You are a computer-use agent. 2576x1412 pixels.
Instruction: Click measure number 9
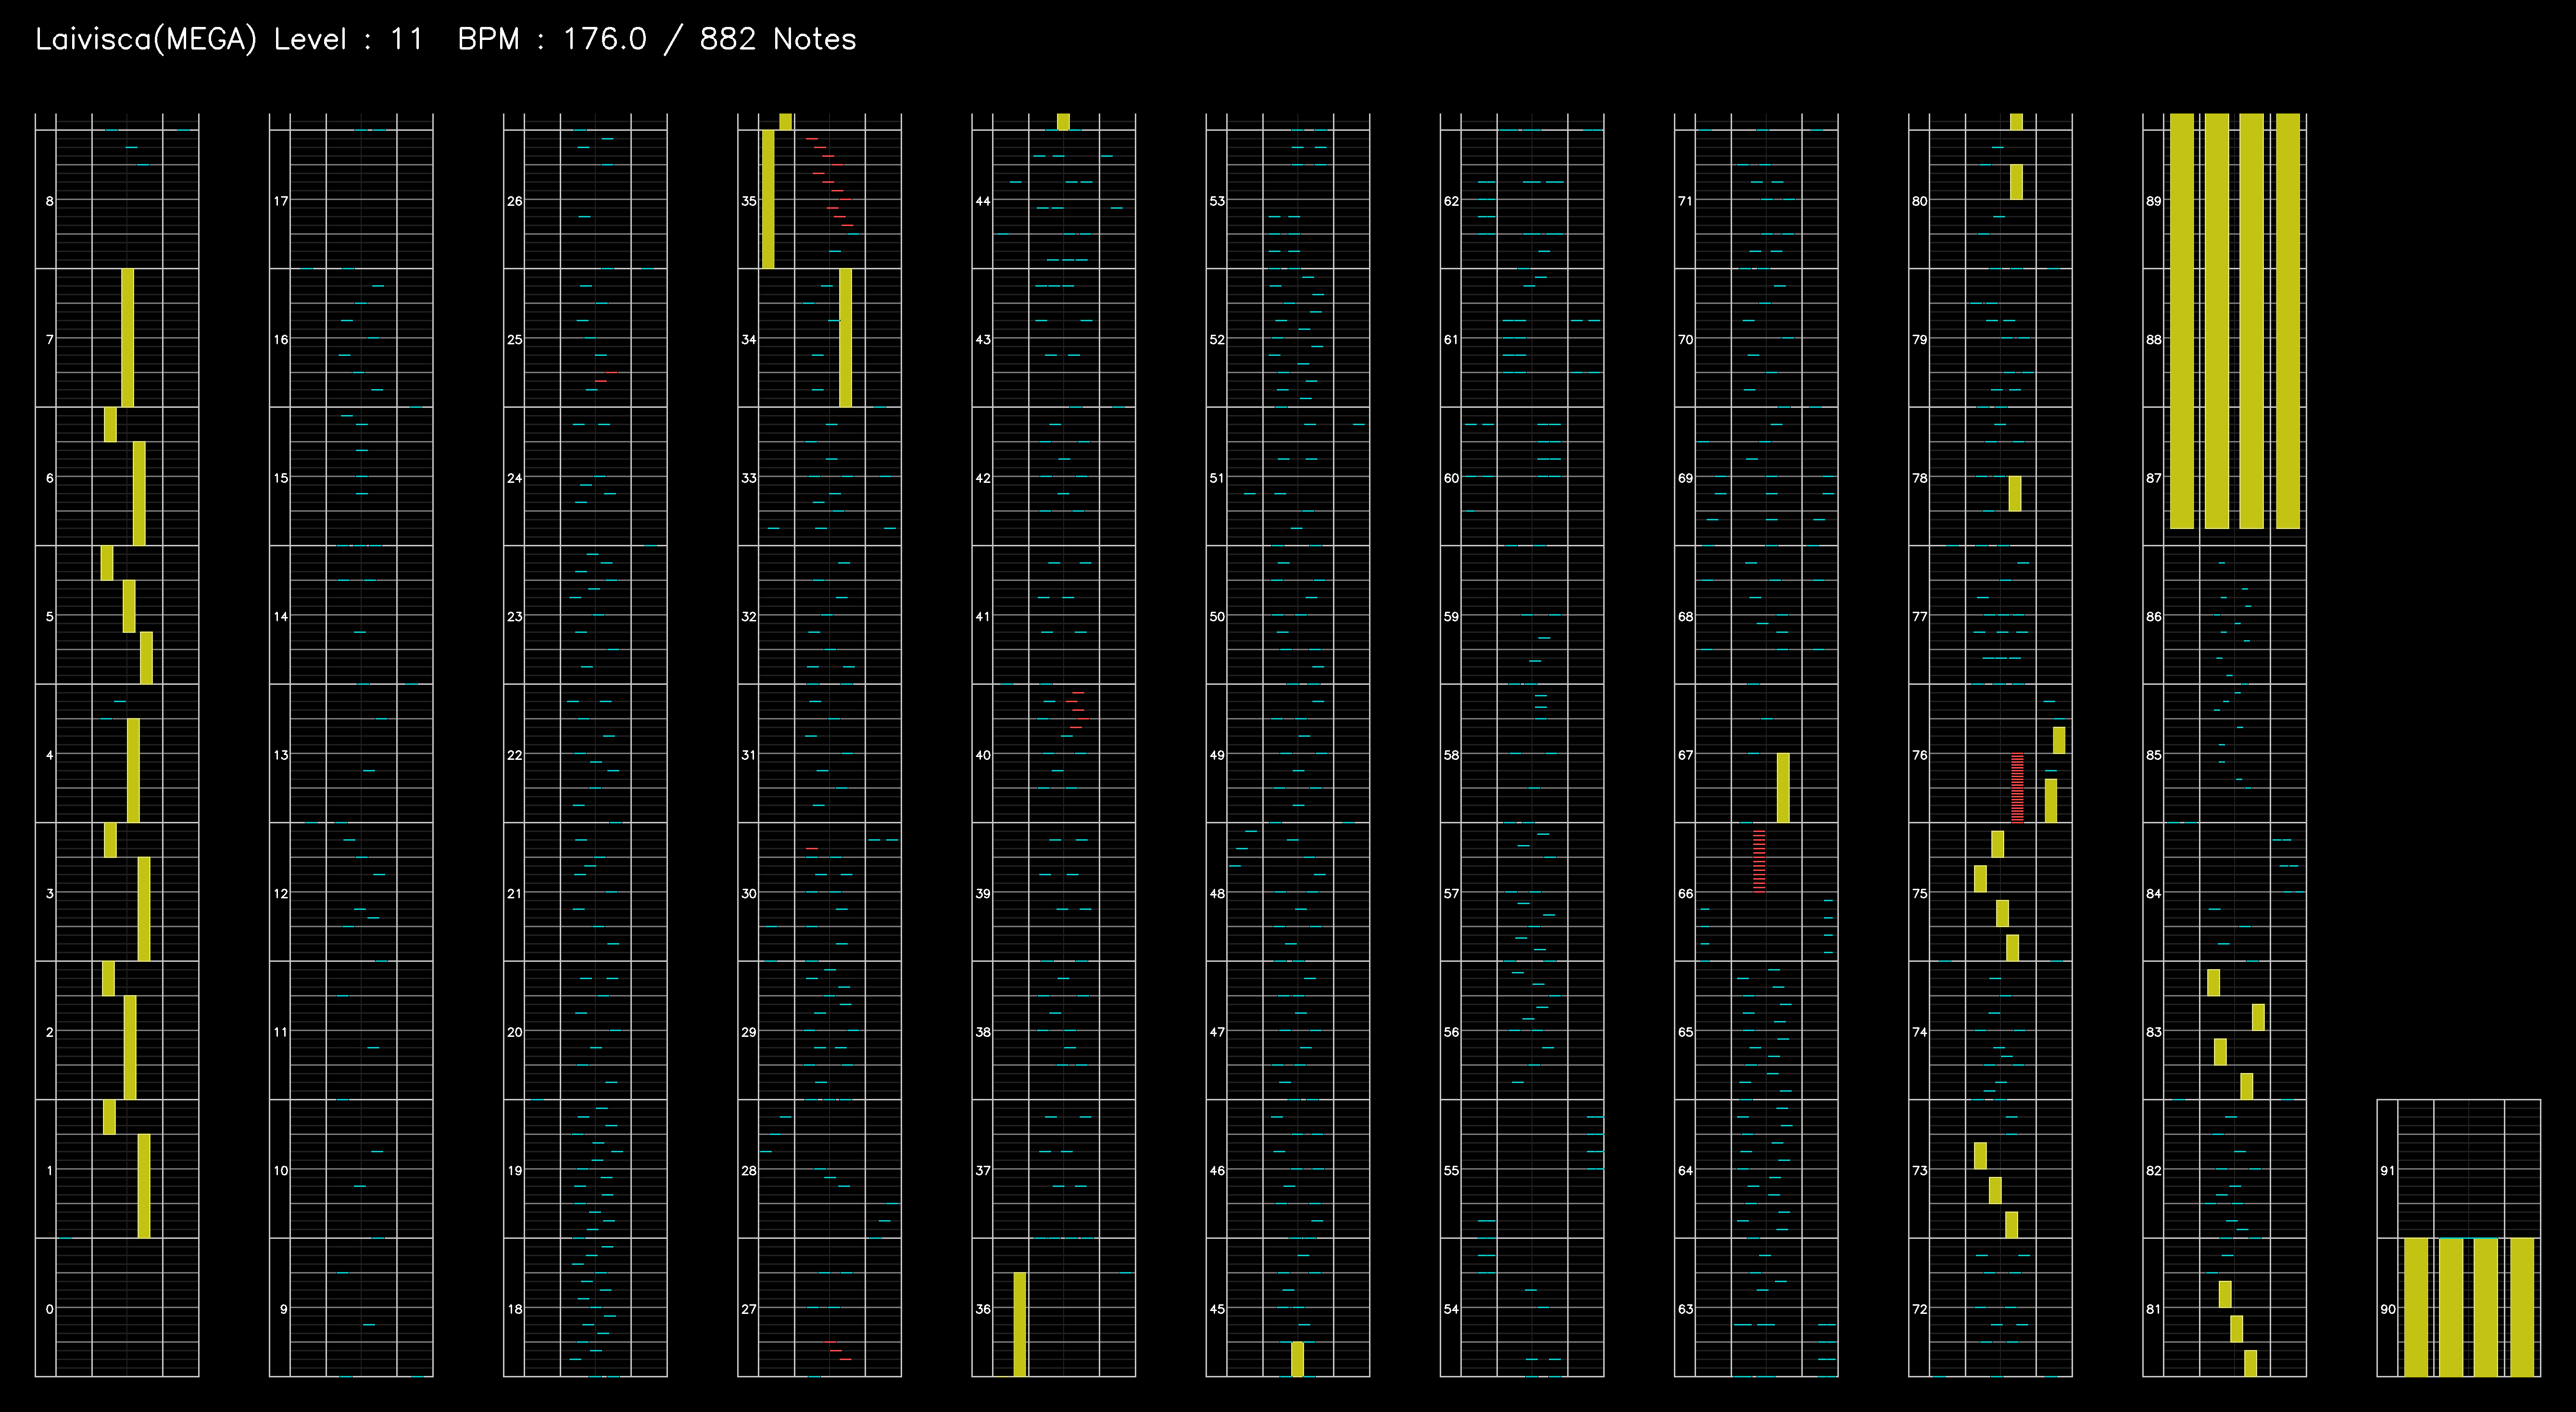pyautogui.click(x=284, y=1309)
